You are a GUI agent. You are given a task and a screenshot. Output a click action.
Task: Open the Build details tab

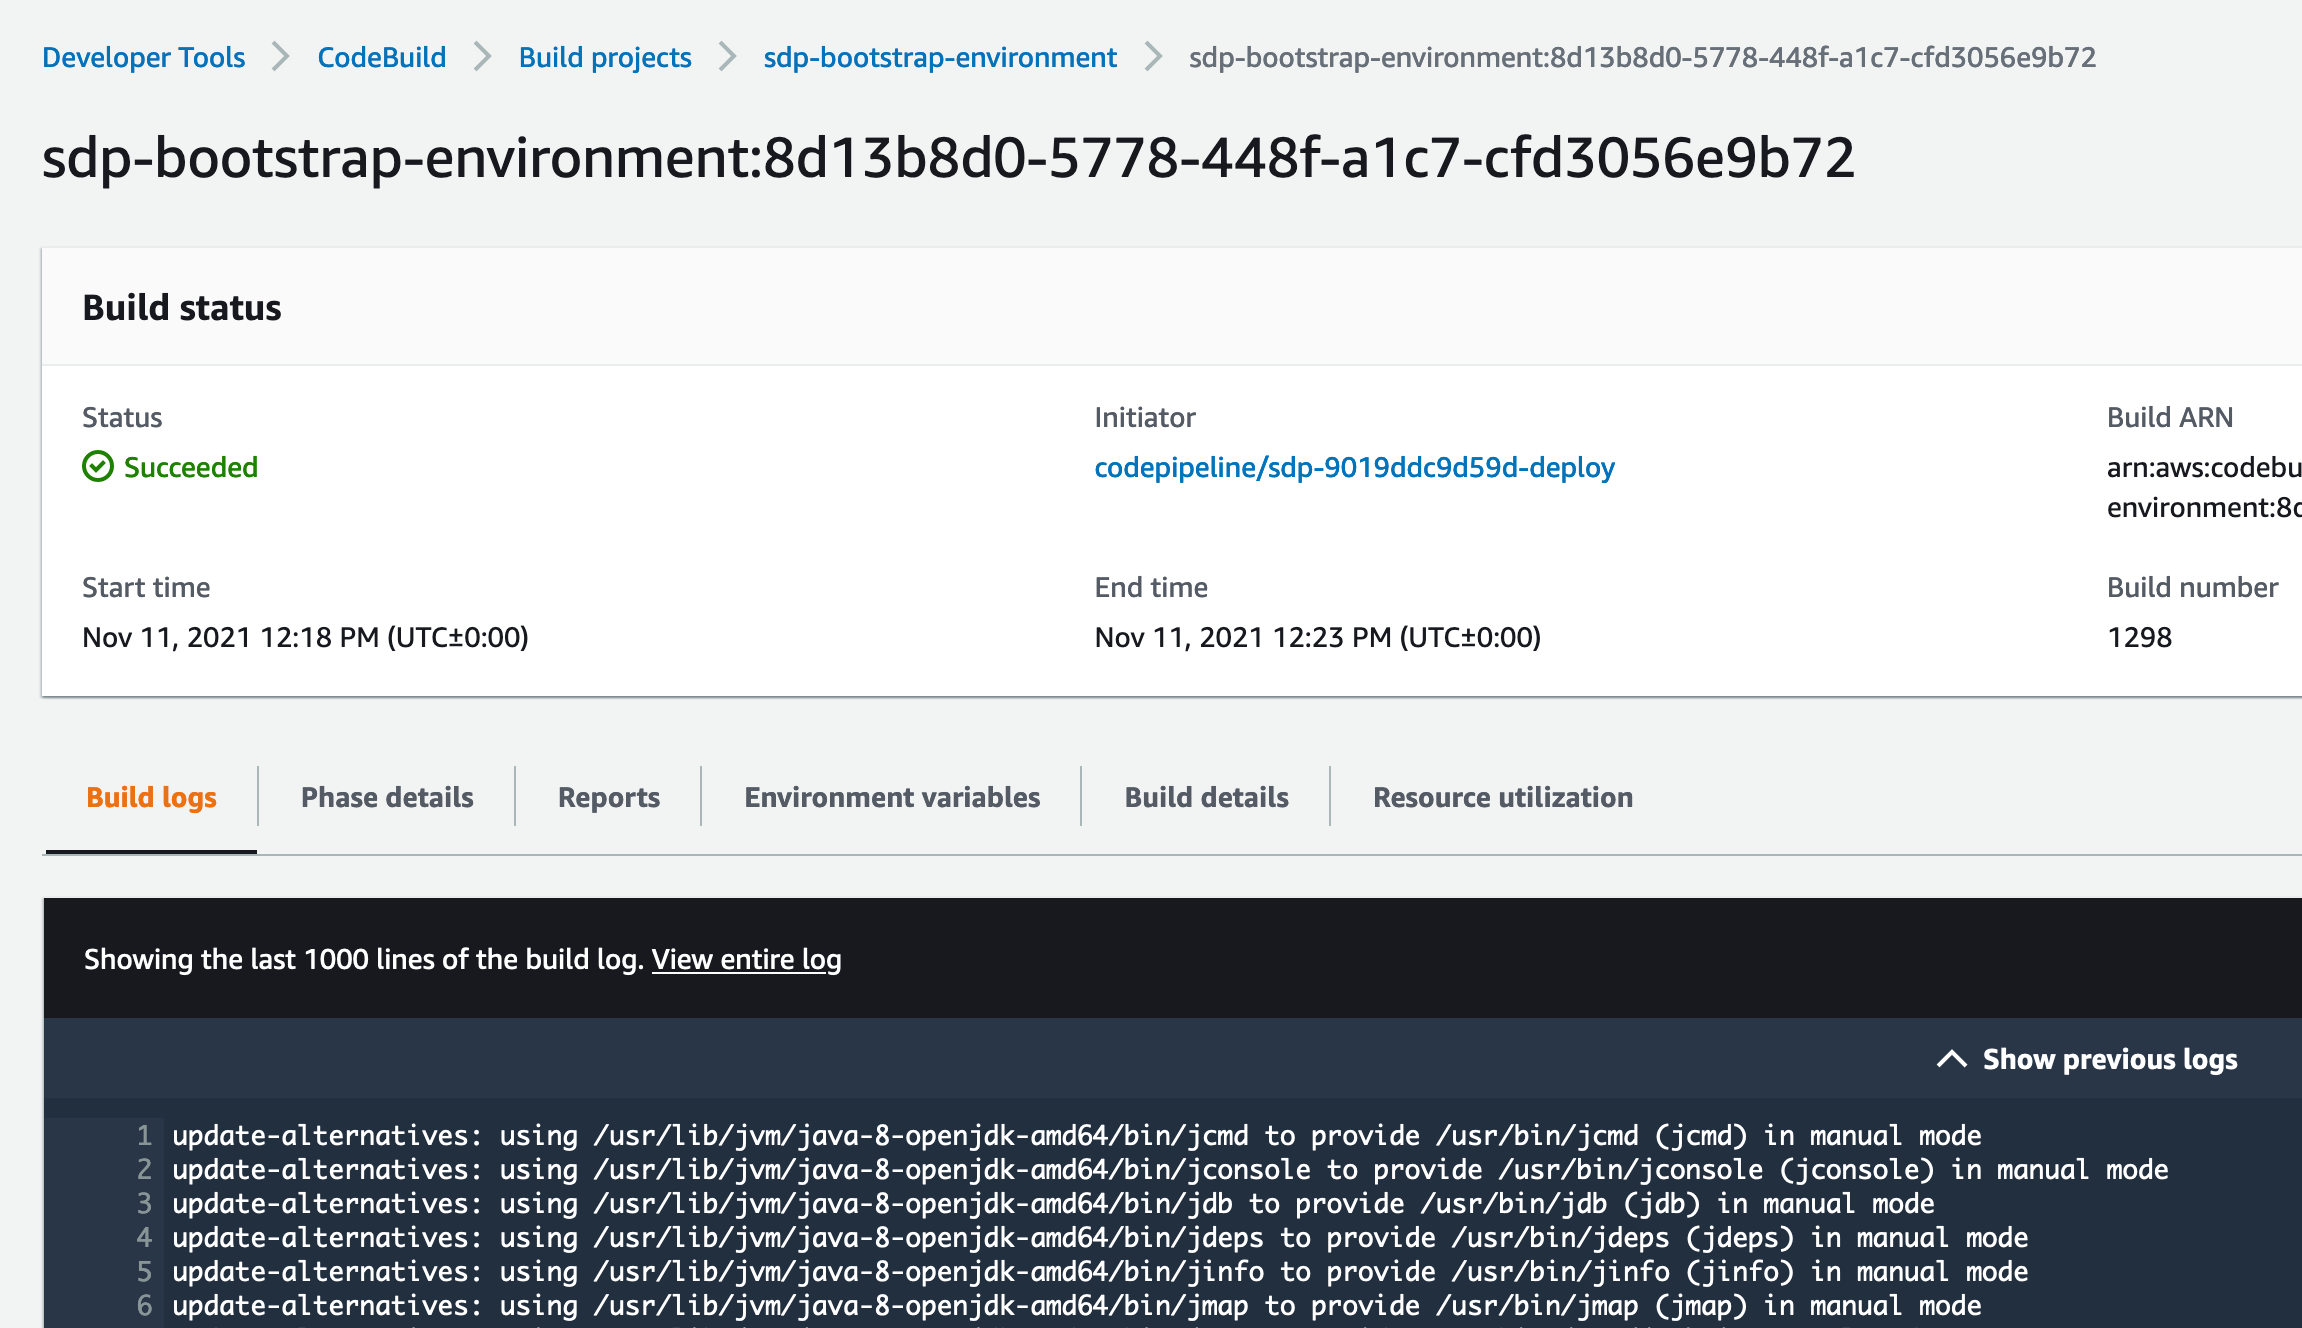point(1206,797)
